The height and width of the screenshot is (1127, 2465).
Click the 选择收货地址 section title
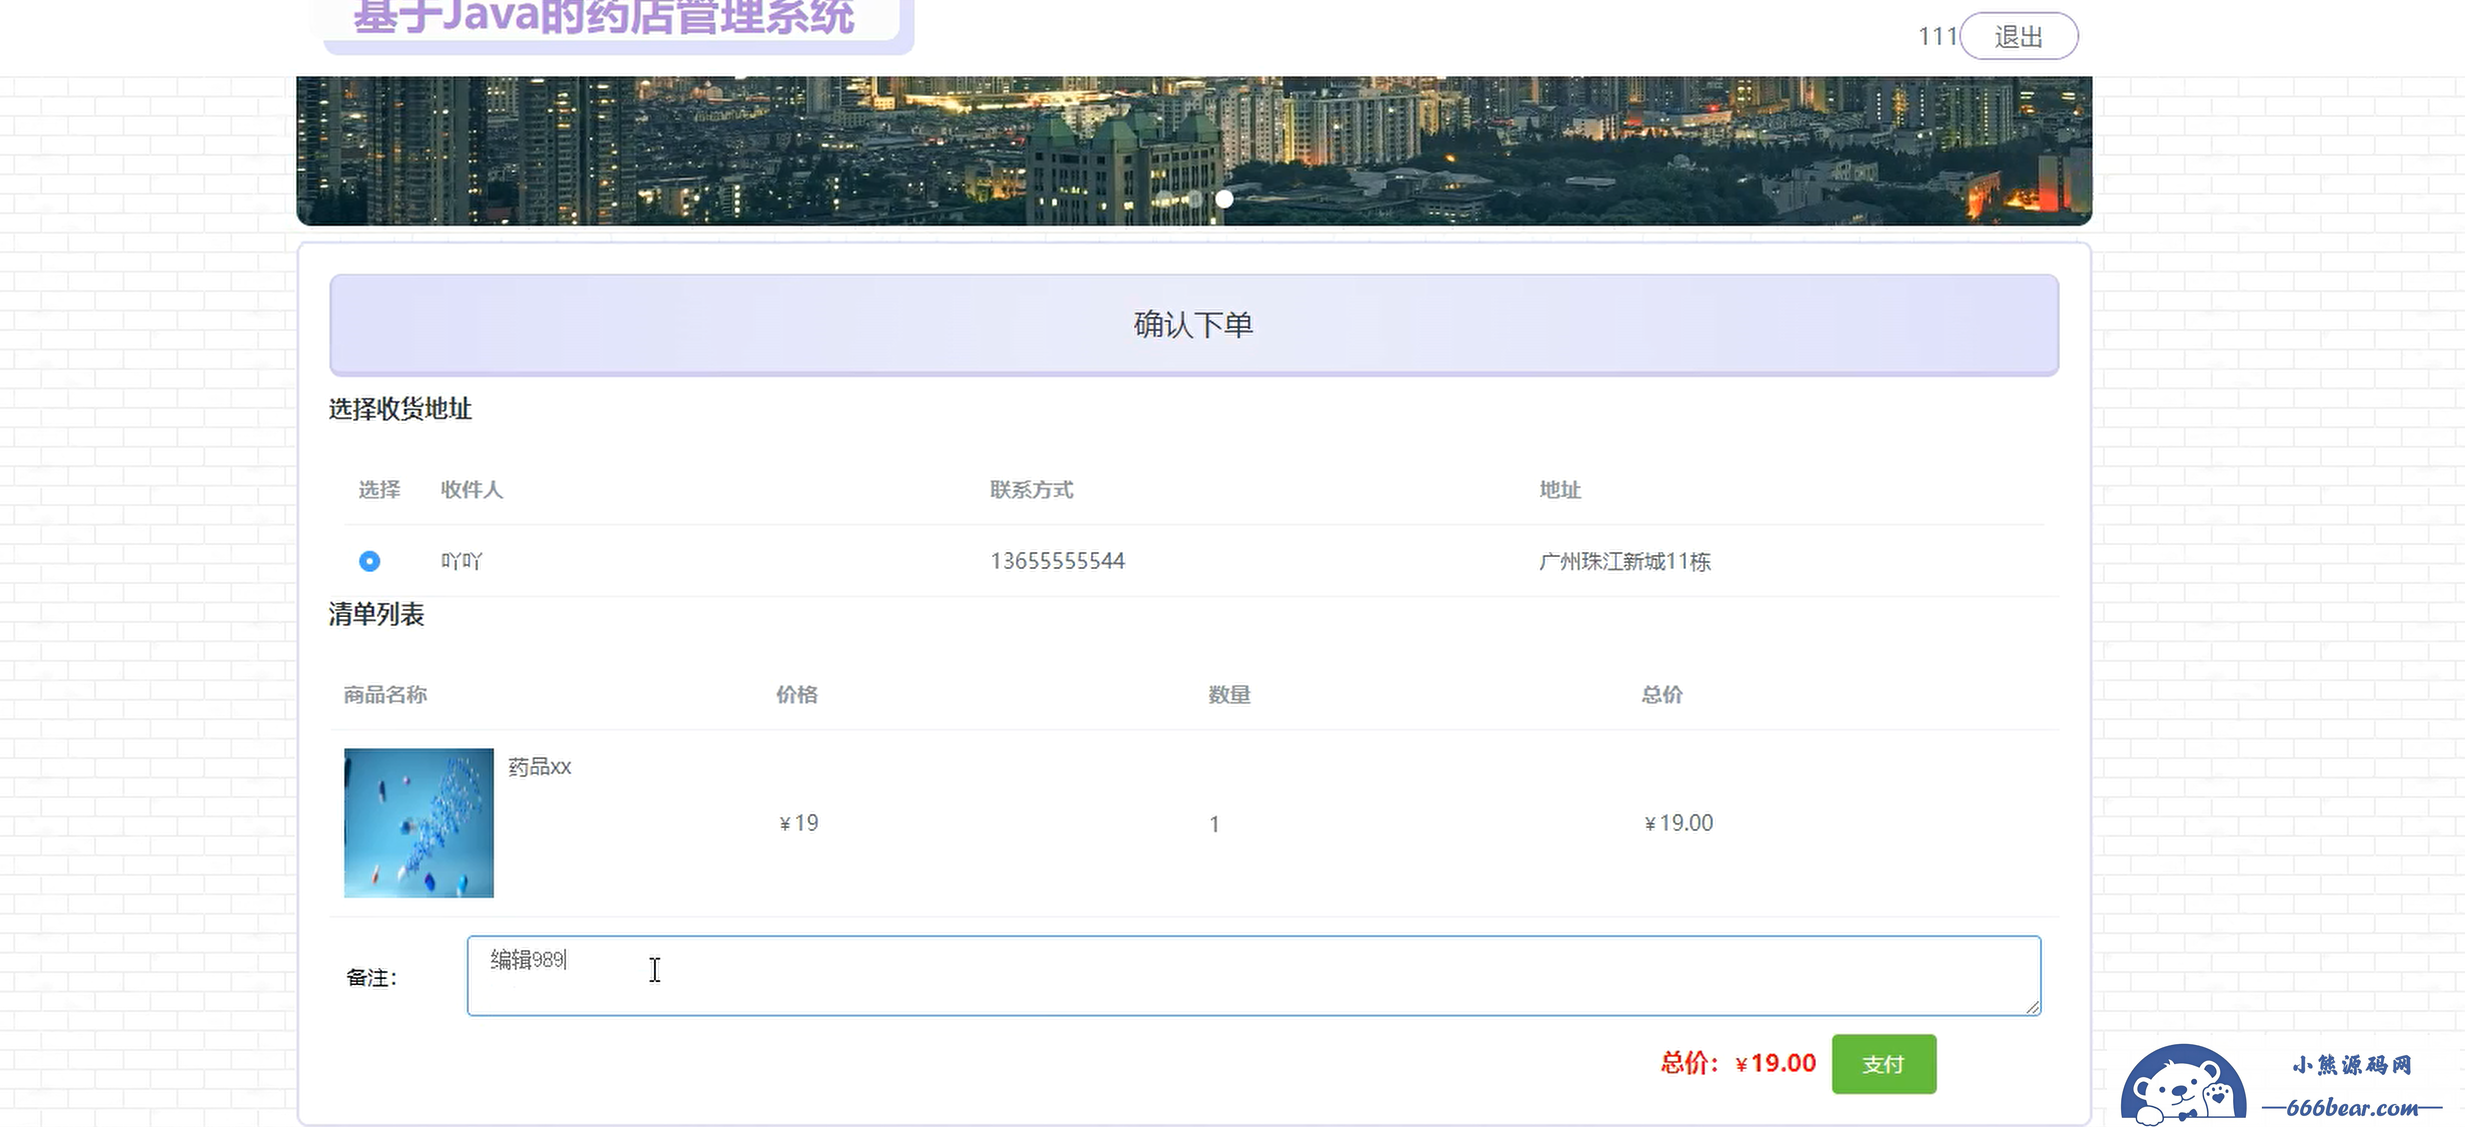tap(400, 409)
